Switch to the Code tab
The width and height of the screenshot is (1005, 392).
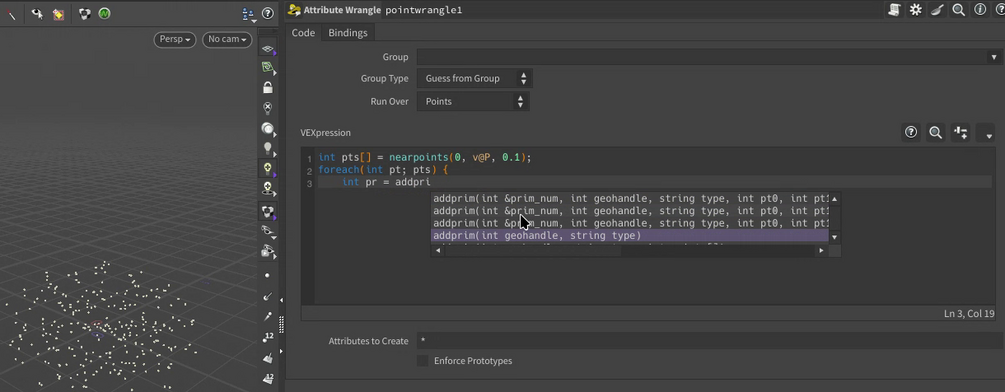click(x=303, y=33)
